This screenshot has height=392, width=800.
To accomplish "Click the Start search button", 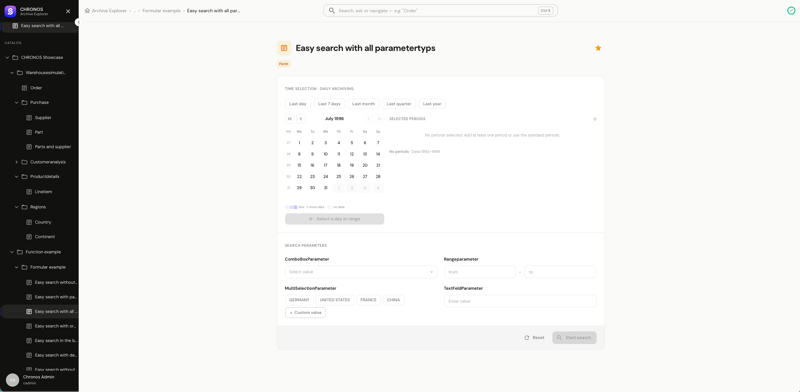I will pyautogui.click(x=574, y=338).
